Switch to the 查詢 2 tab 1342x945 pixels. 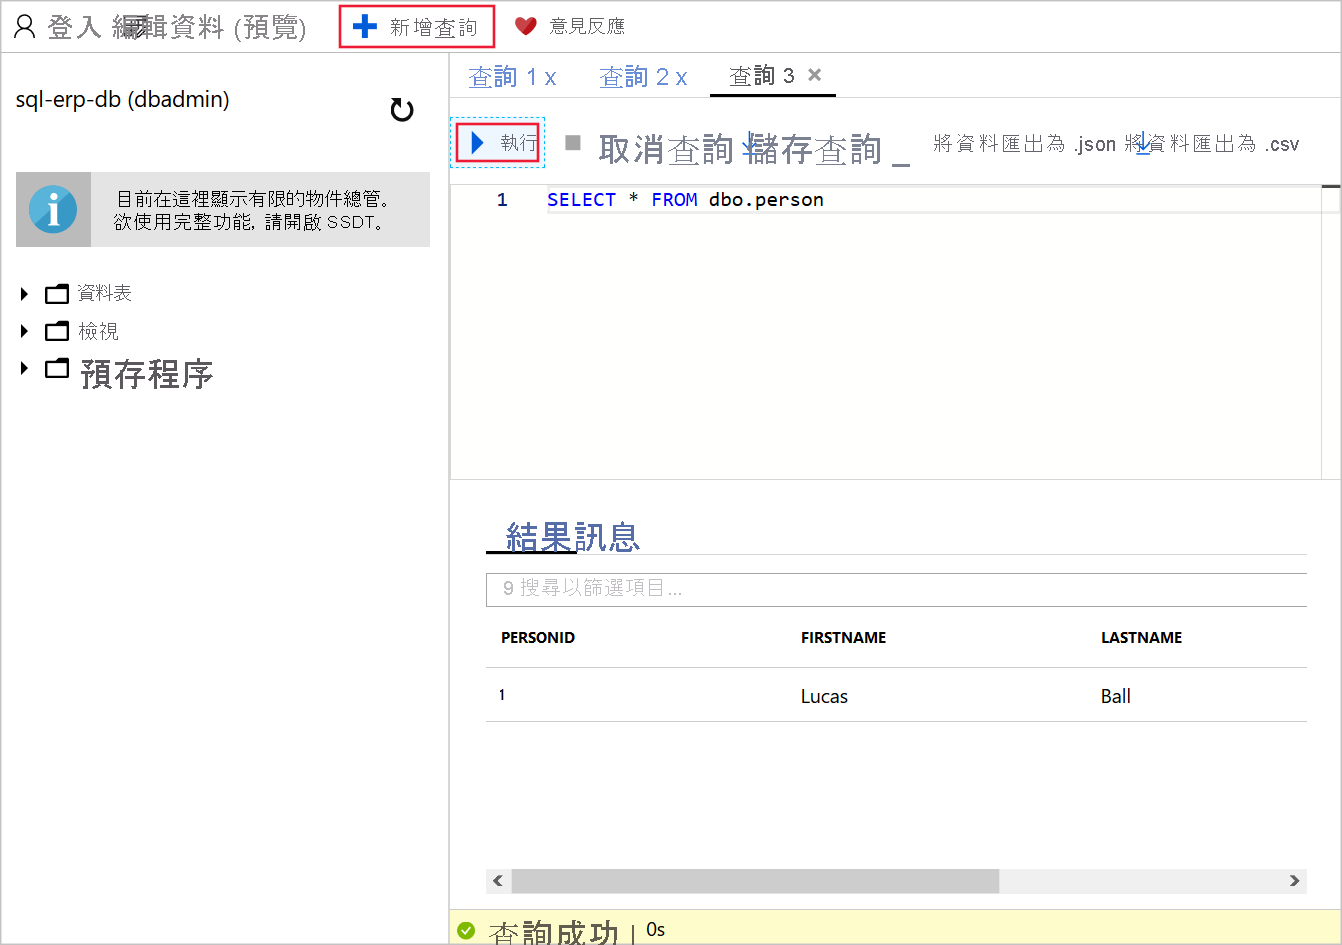coord(634,77)
